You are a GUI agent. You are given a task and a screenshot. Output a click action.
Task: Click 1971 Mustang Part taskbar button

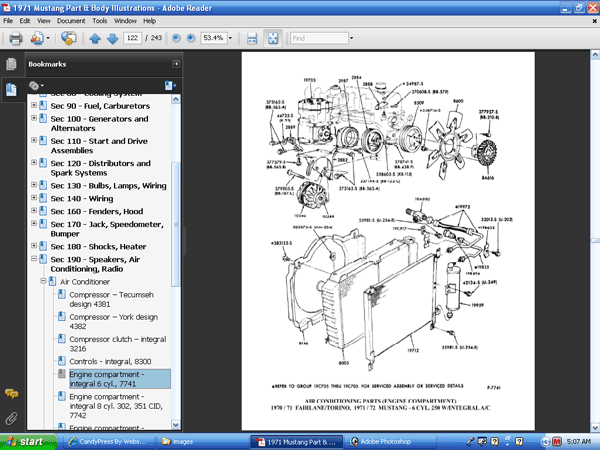pyautogui.click(x=297, y=442)
